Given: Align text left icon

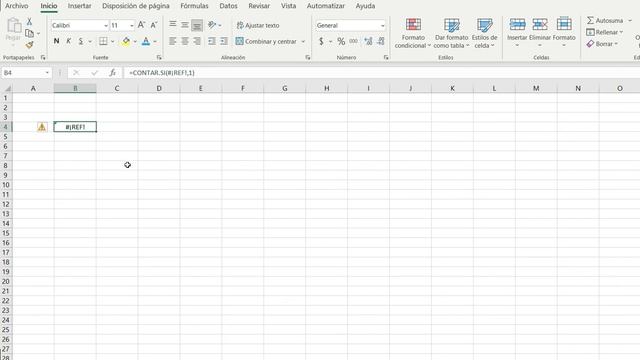Looking at the screenshot, I should pyautogui.click(x=173, y=41).
